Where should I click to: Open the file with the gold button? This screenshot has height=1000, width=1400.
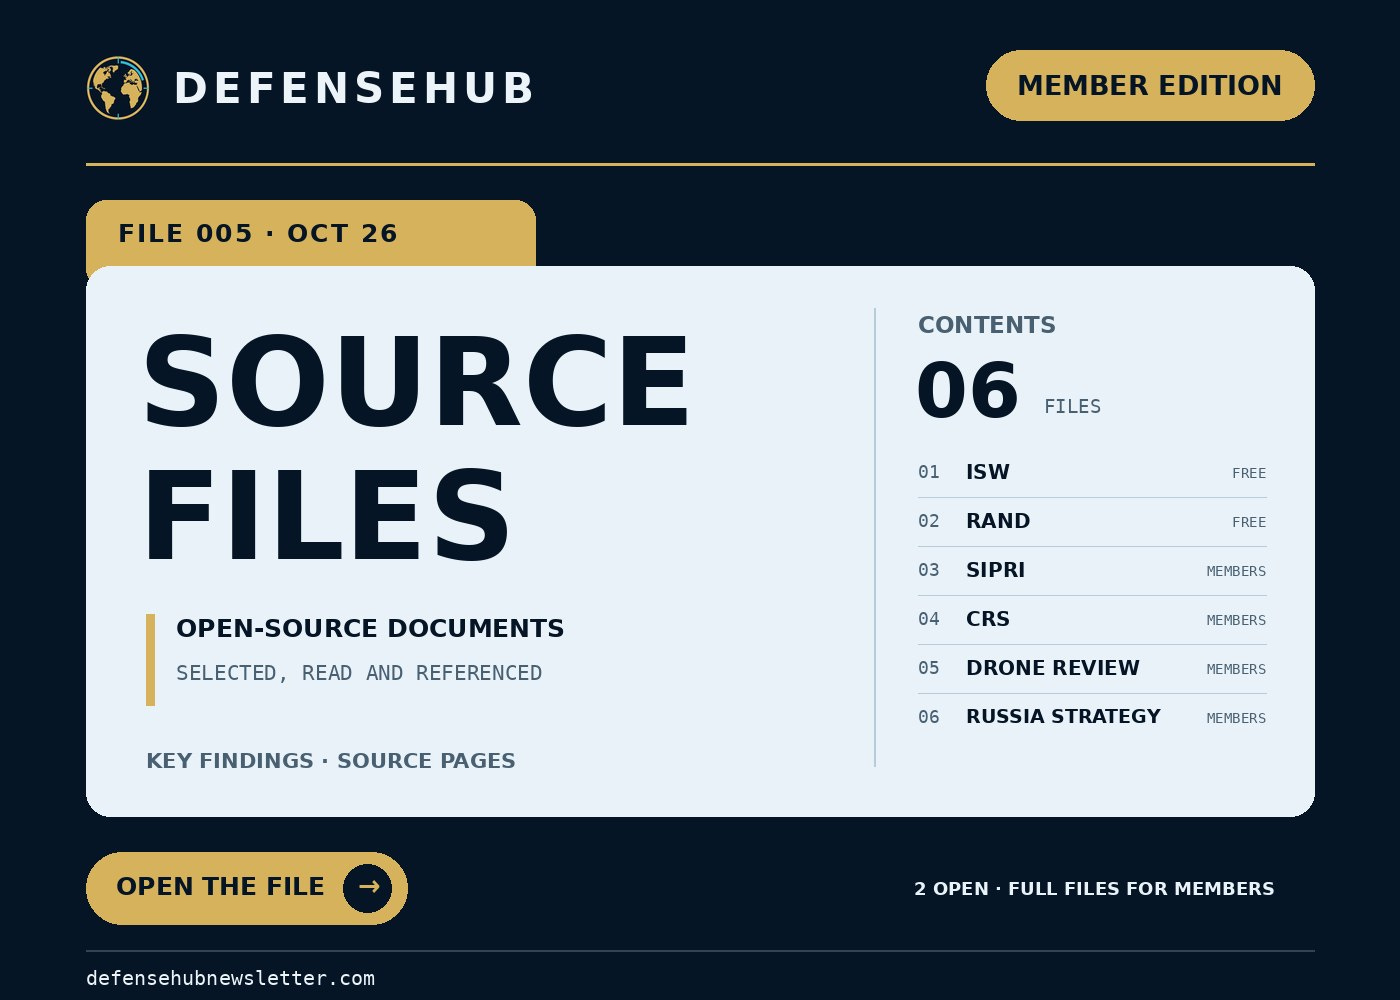[247, 888]
